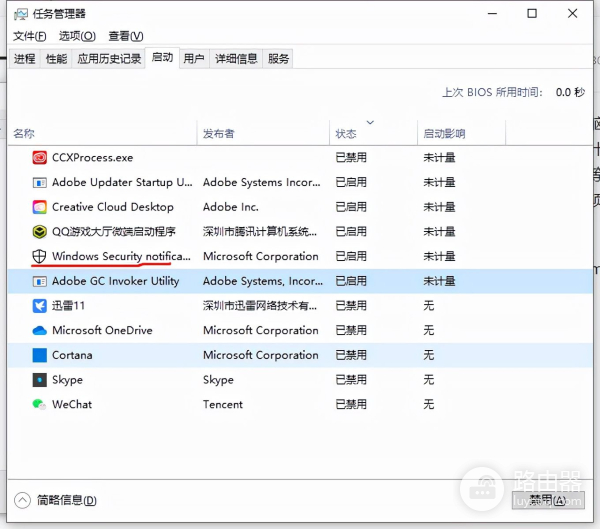The height and width of the screenshot is (529, 600).
Task: Open the 查看(V) menu
Action: click(x=124, y=36)
